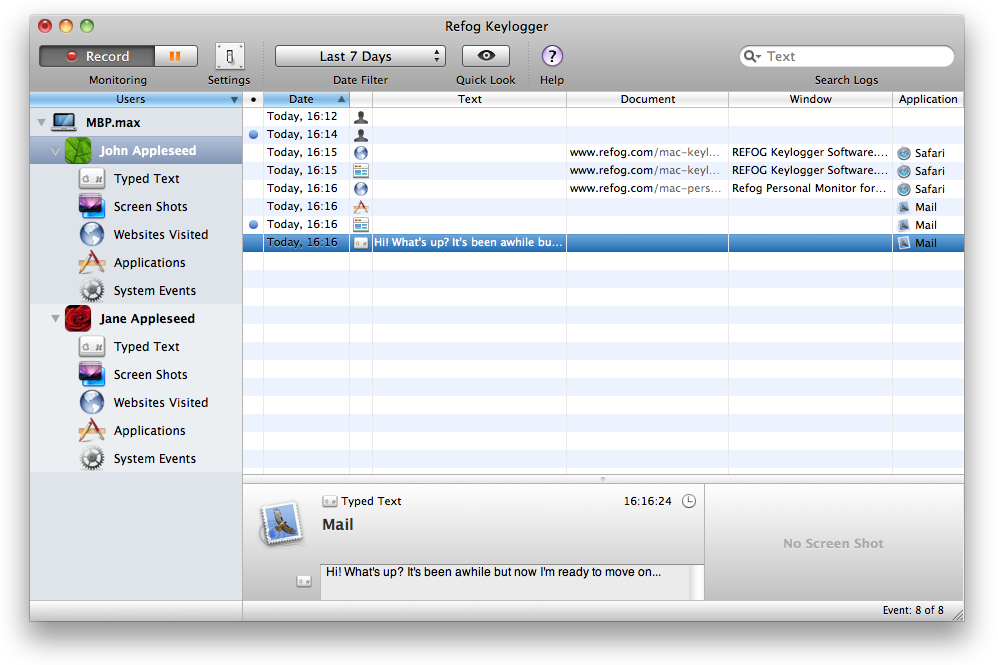Toggle Quick Look with the eye button
This screenshot has height=665, width=998.
point(486,56)
